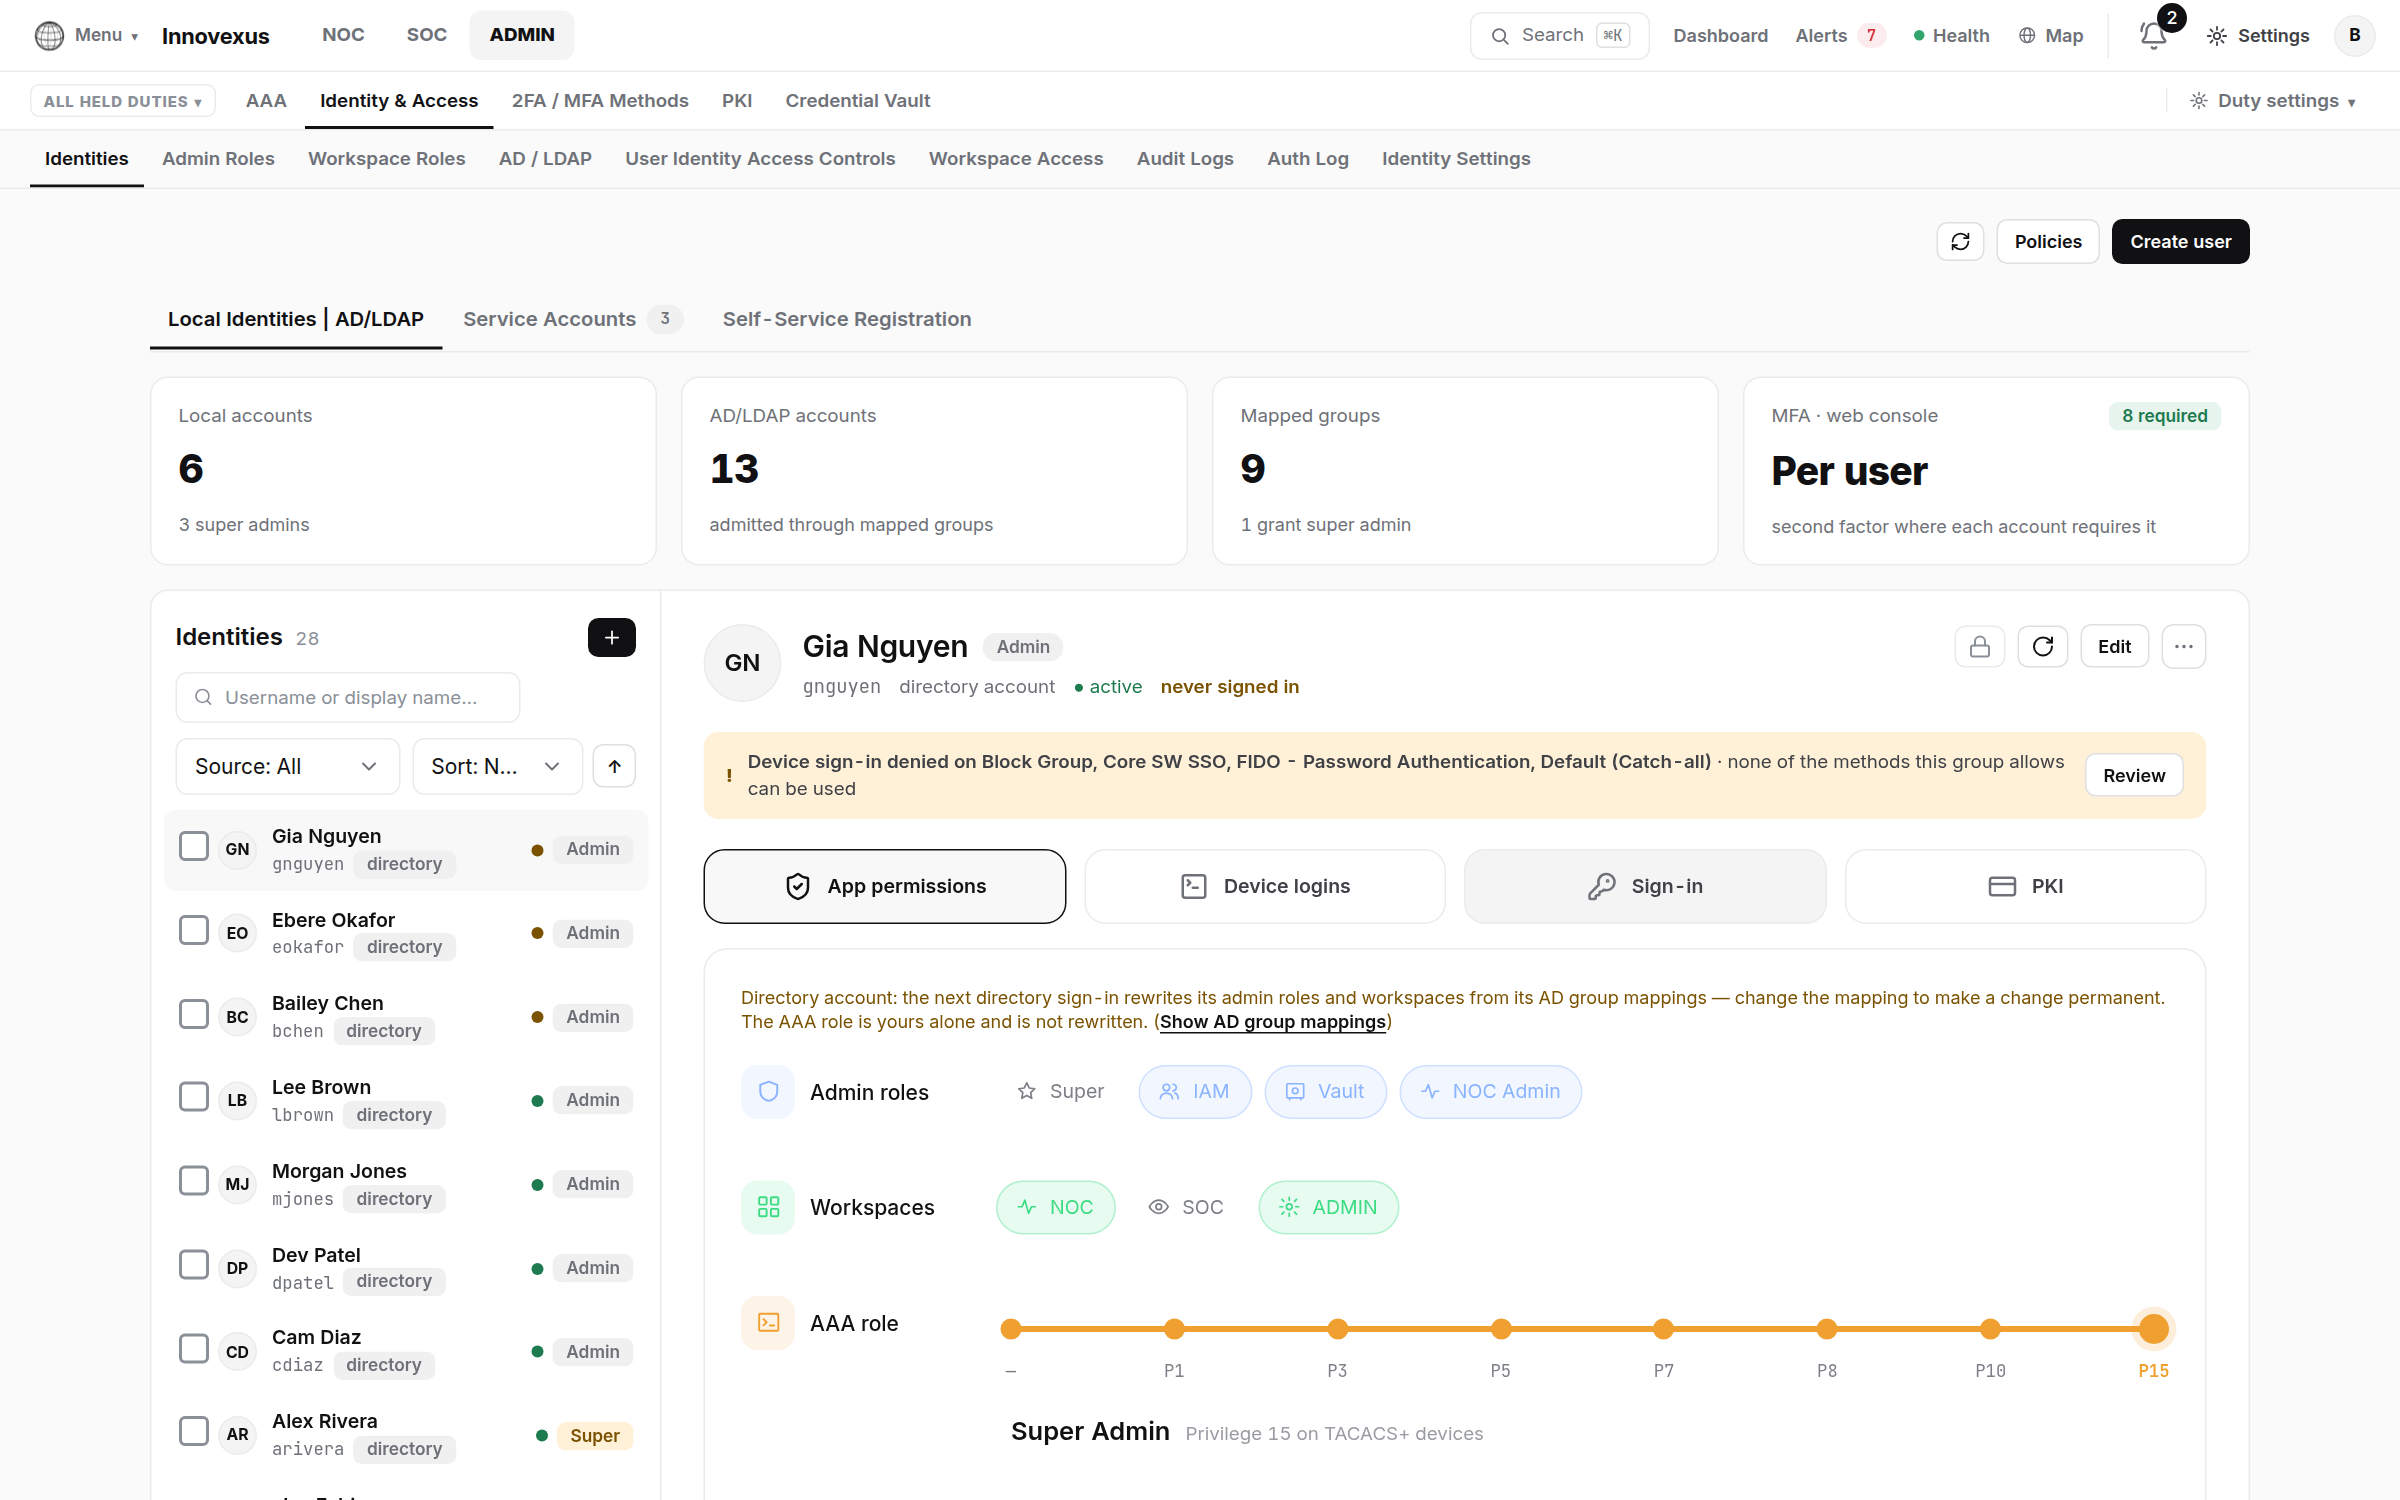Toggle the Super admin role chip
This screenshot has width=2400, height=1500.
click(x=1061, y=1092)
